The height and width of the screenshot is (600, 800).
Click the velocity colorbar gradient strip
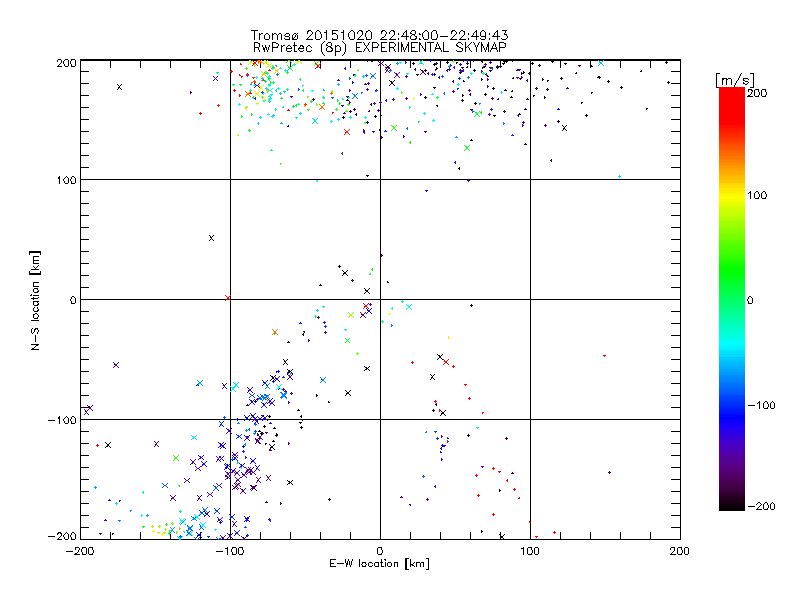[x=732, y=299]
